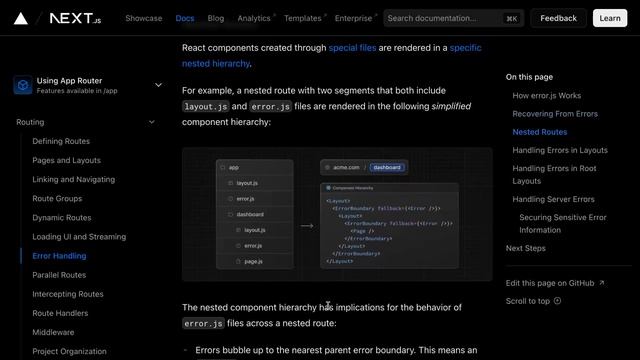
Task: Open the Next.js logo home link
Action: click(x=75, y=18)
